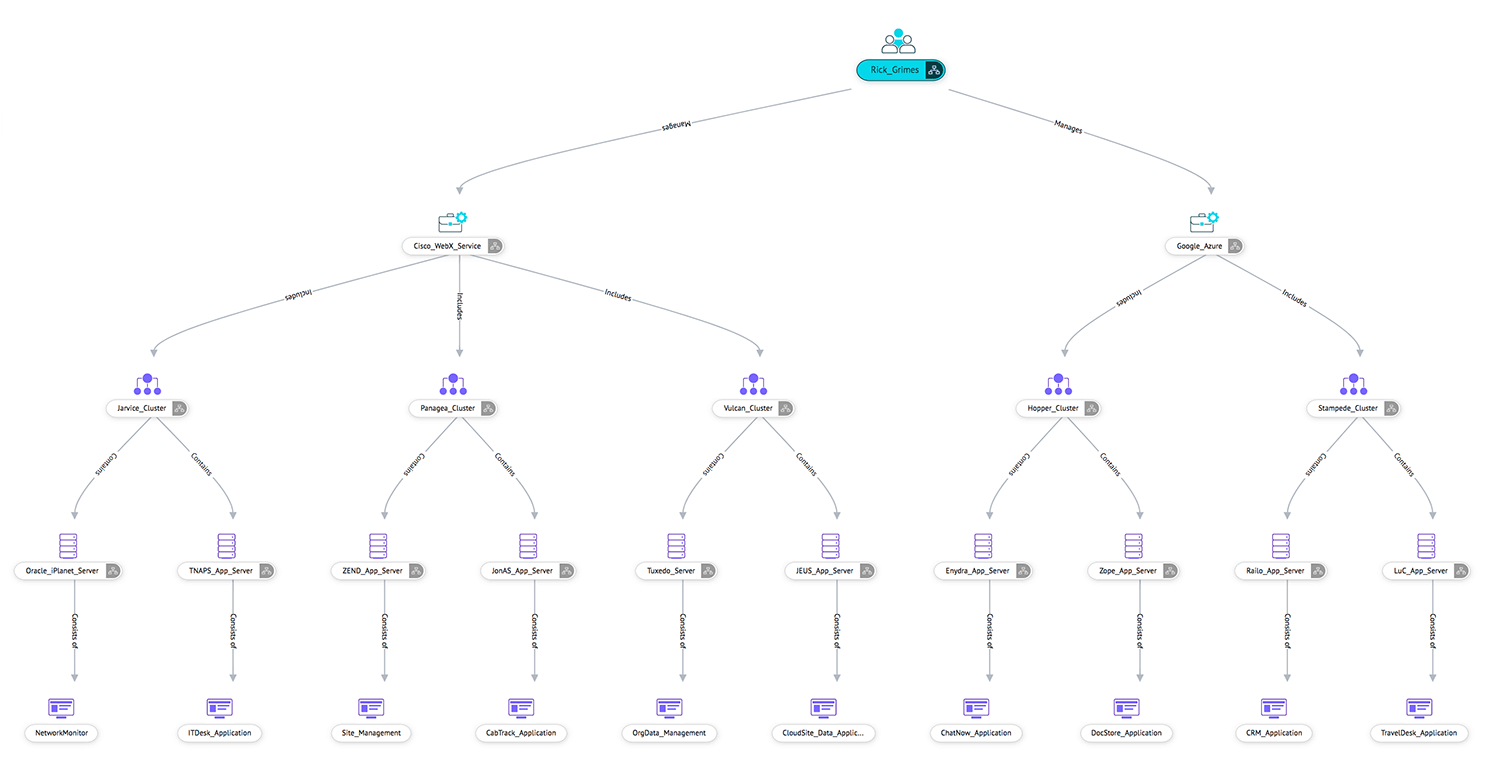The width and height of the screenshot is (1500, 766).
Task: Collapse Jarvice_Cluster using its hierarchy button
Action: 179,408
